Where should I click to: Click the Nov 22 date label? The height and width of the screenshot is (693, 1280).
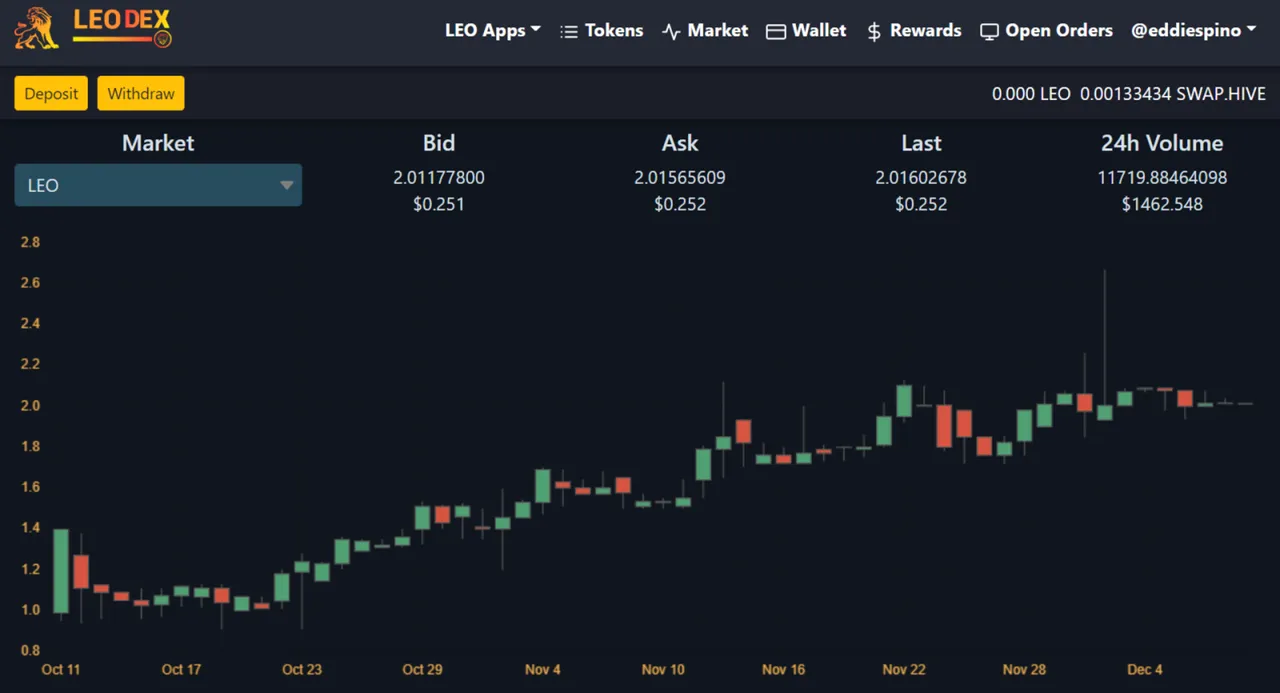click(x=904, y=669)
